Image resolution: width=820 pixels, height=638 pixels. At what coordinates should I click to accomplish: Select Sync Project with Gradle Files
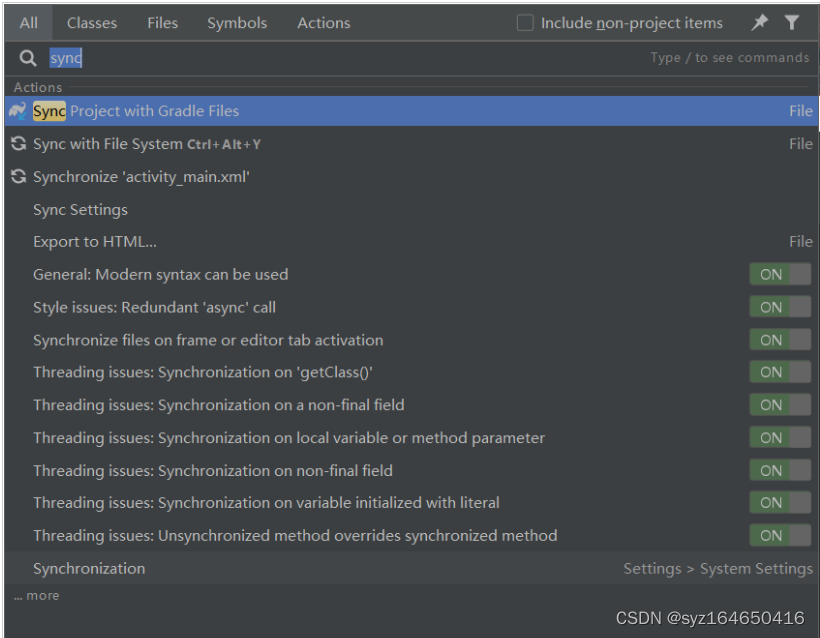coord(136,111)
